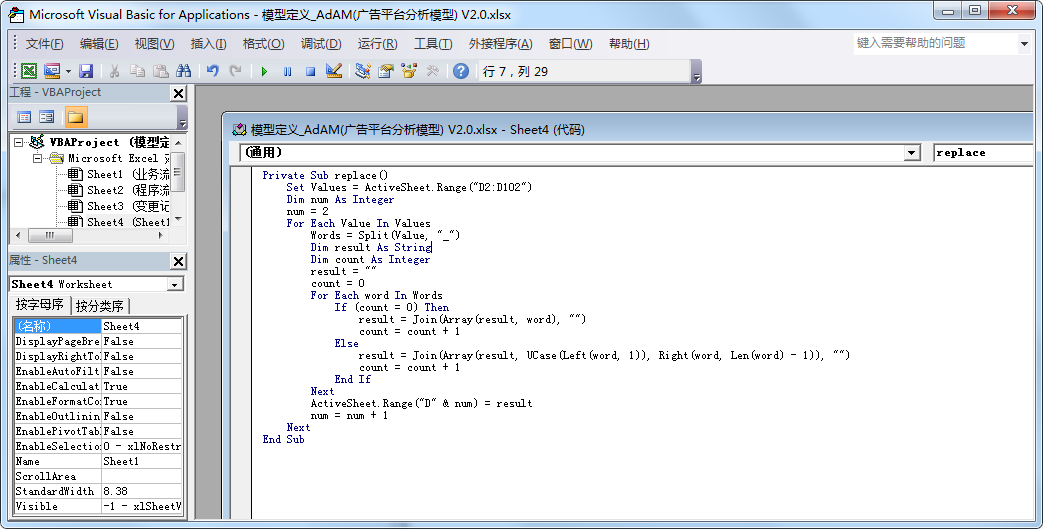
Task: Click the code line 'num = 2'
Action: click(x=307, y=212)
